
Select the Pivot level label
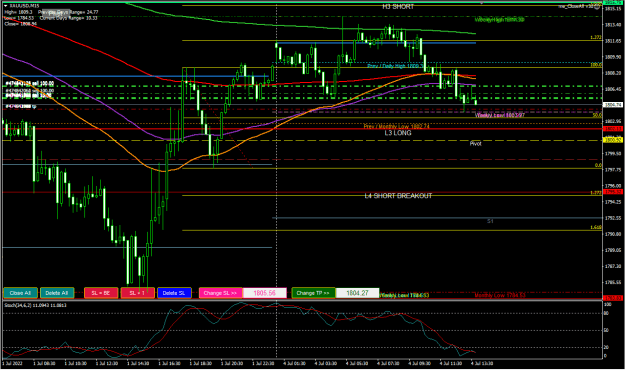(476, 144)
